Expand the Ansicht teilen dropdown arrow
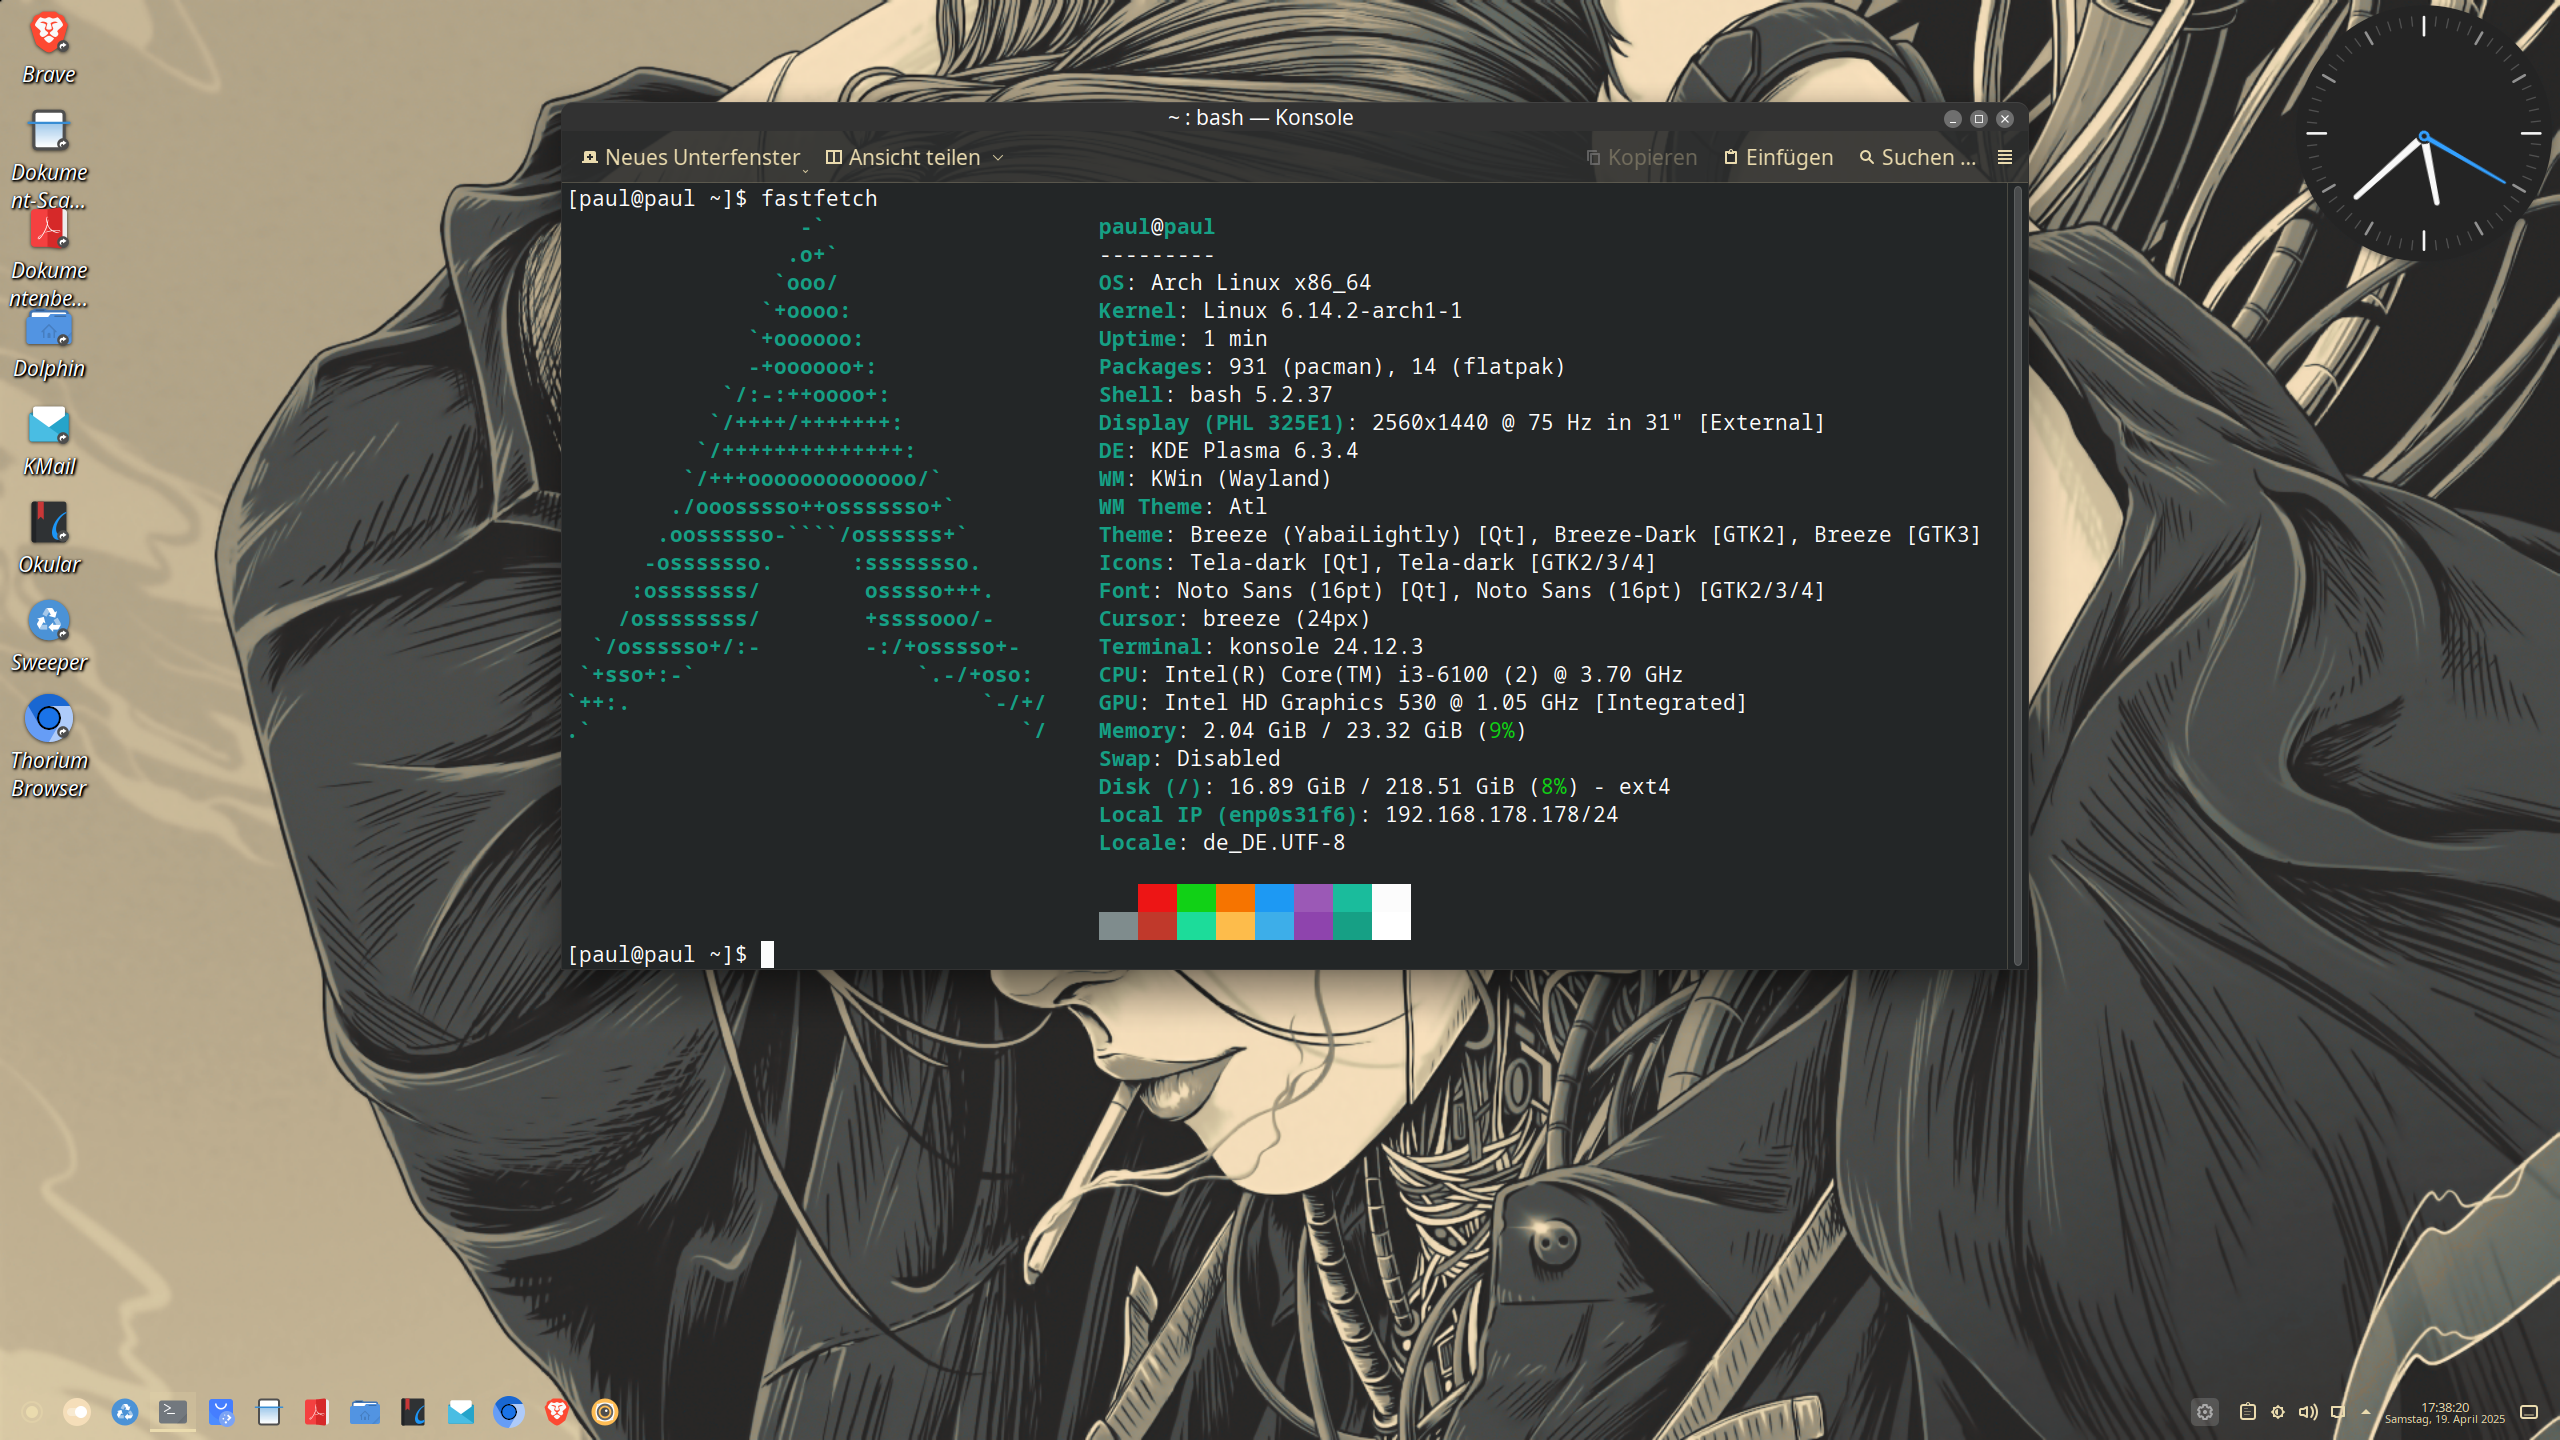Screen dimensions: 2560x1440 point(998,158)
